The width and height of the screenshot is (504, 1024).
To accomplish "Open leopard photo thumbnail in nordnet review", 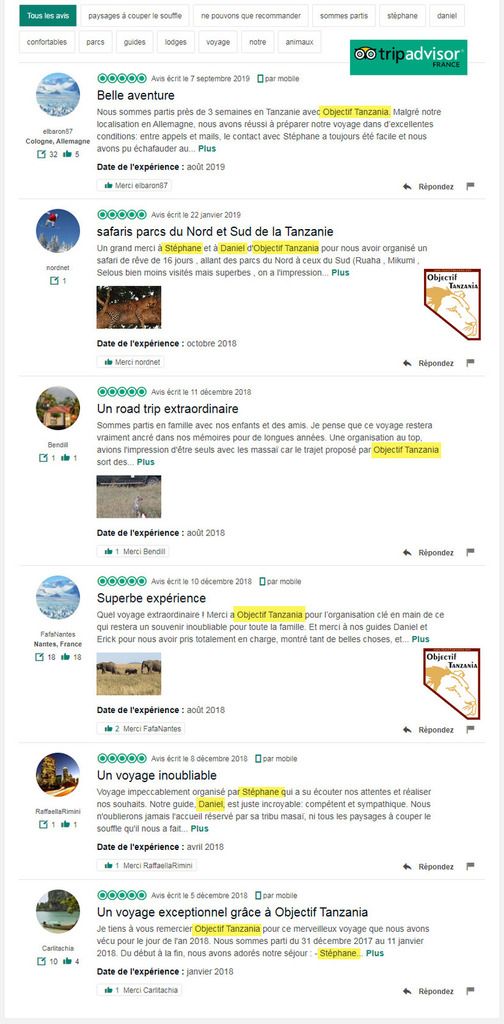I will [129, 307].
